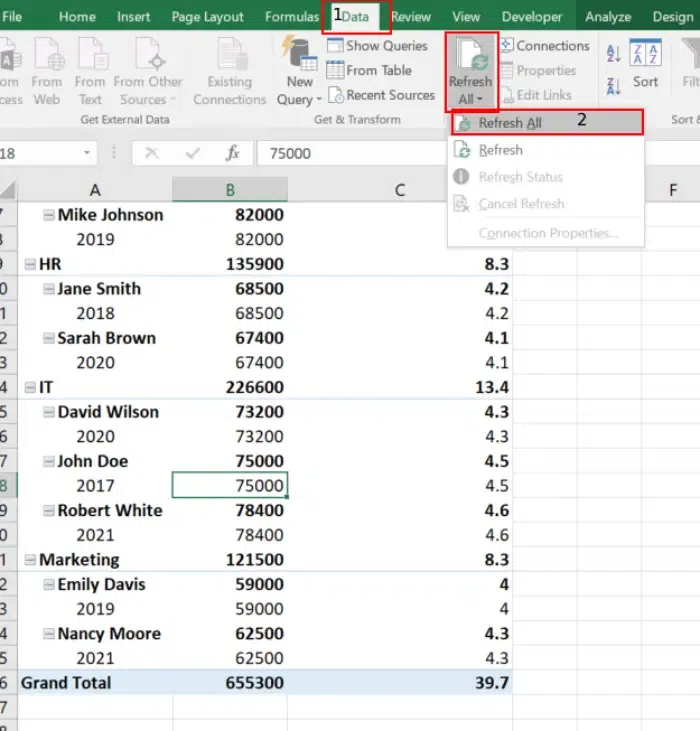This screenshot has height=731, width=700.
Task: Open the PivotTable Analyze tab
Action: click(608, 17)
